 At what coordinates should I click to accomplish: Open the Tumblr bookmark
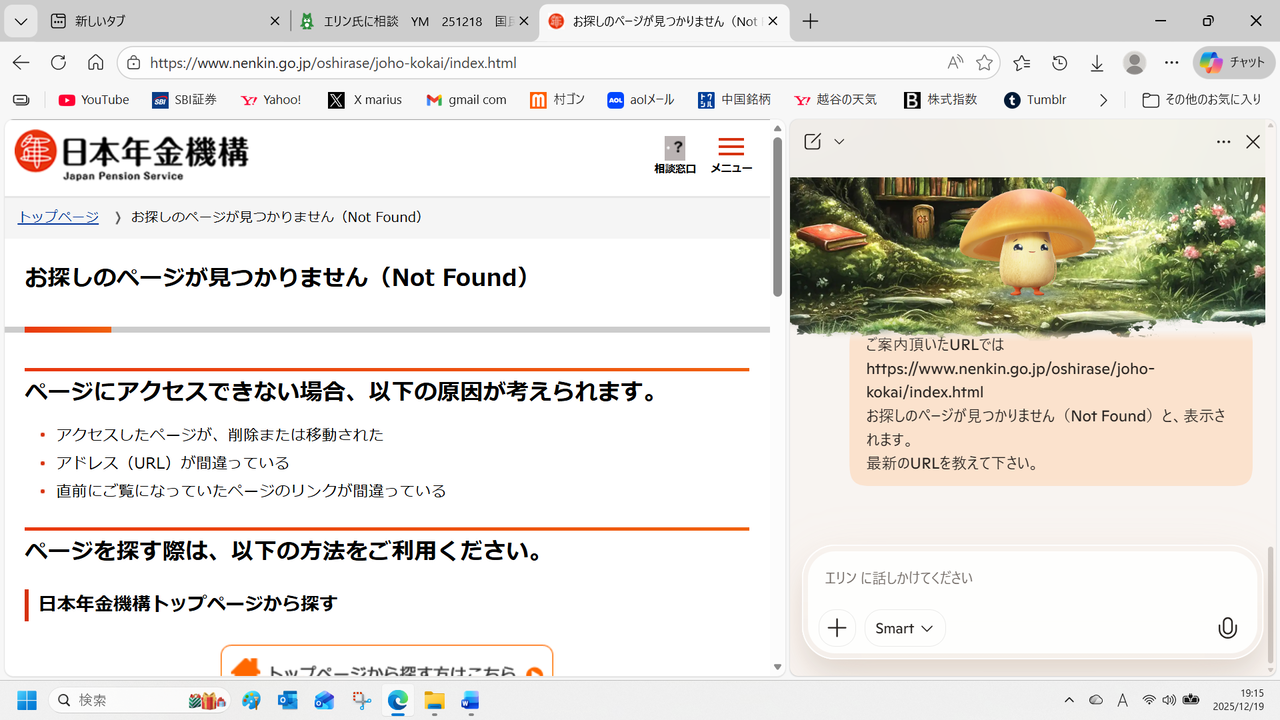click(x=1036, y=100)
